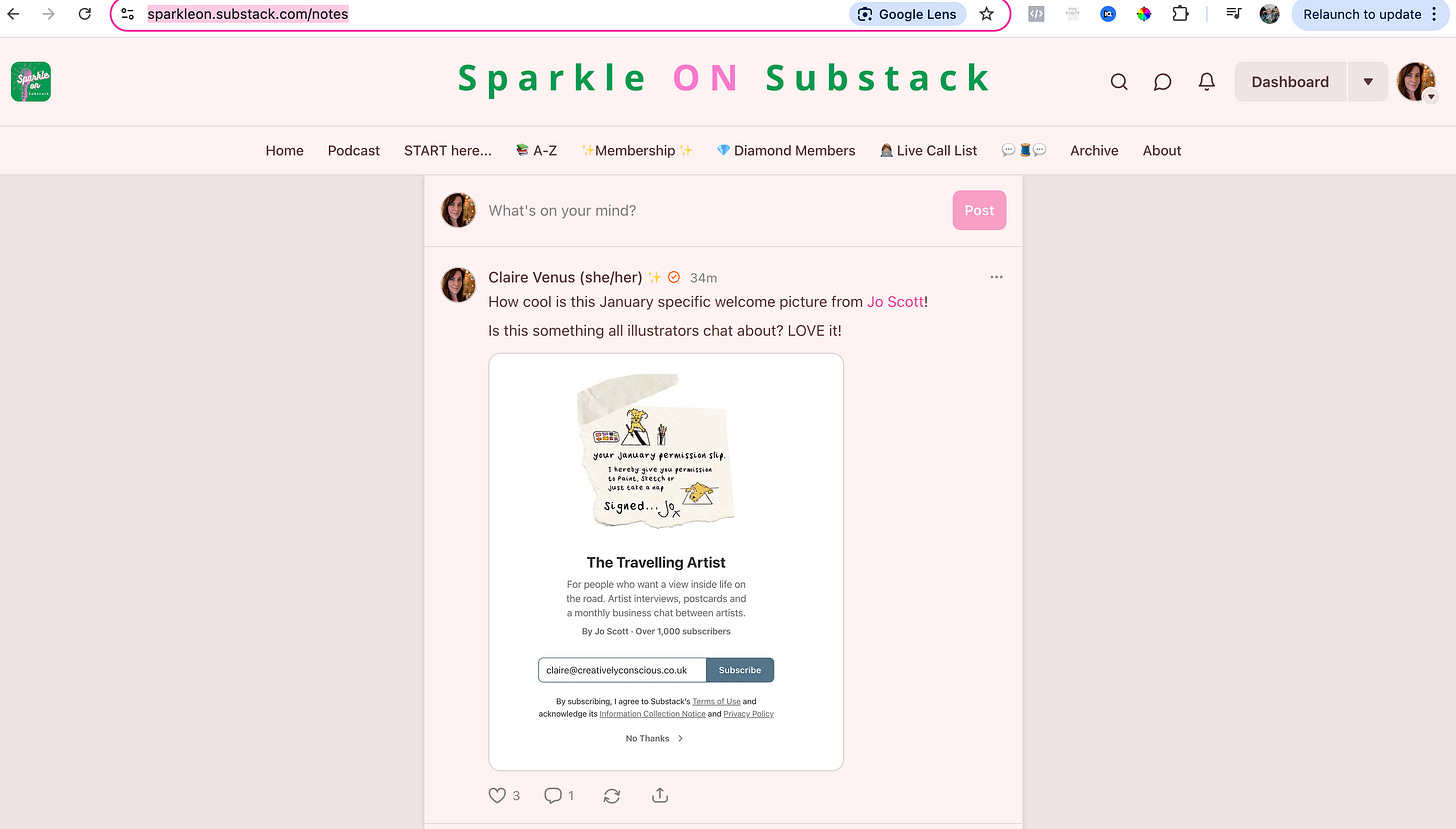The image size is (1456, 829).
Task: Follow the Jo Scott link
Action: pyautogui.click(x=895, y=301)
